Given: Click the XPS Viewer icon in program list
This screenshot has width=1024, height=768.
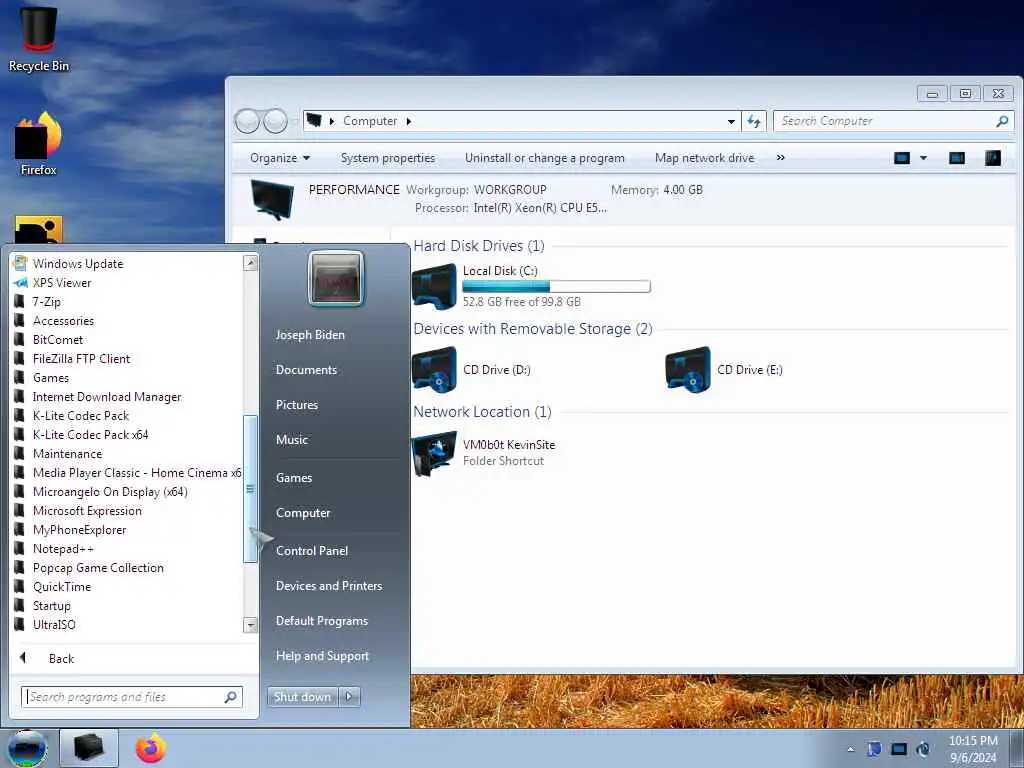Looking at the screenshot, I should (x=20, y=283).
